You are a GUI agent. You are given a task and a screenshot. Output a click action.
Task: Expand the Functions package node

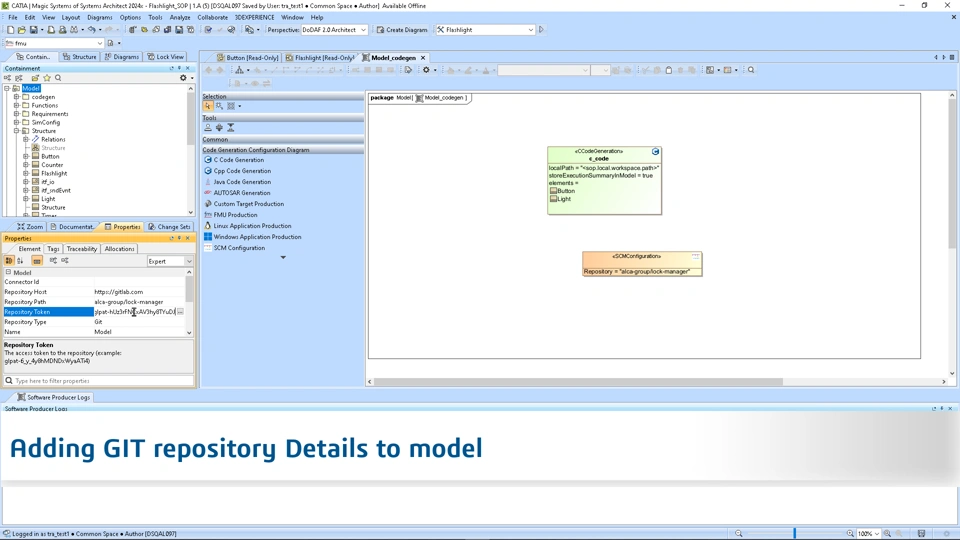pos(17,105)
